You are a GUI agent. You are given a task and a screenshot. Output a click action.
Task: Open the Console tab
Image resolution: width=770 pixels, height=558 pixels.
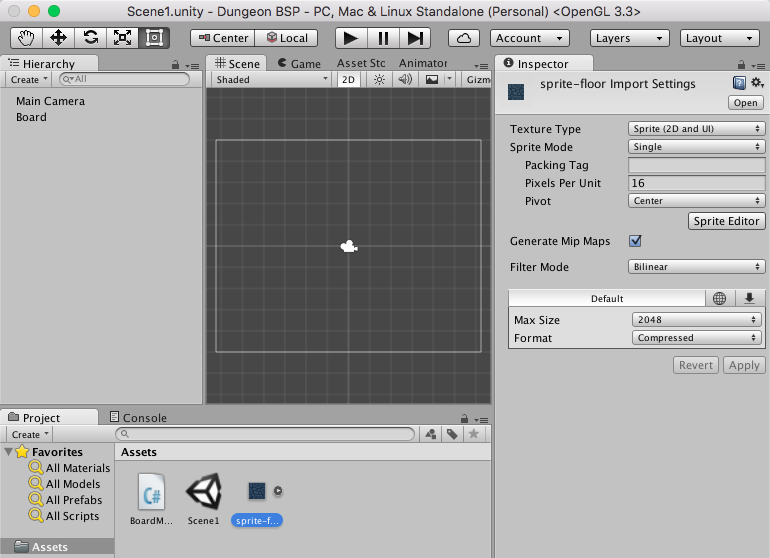coord(138,418)
